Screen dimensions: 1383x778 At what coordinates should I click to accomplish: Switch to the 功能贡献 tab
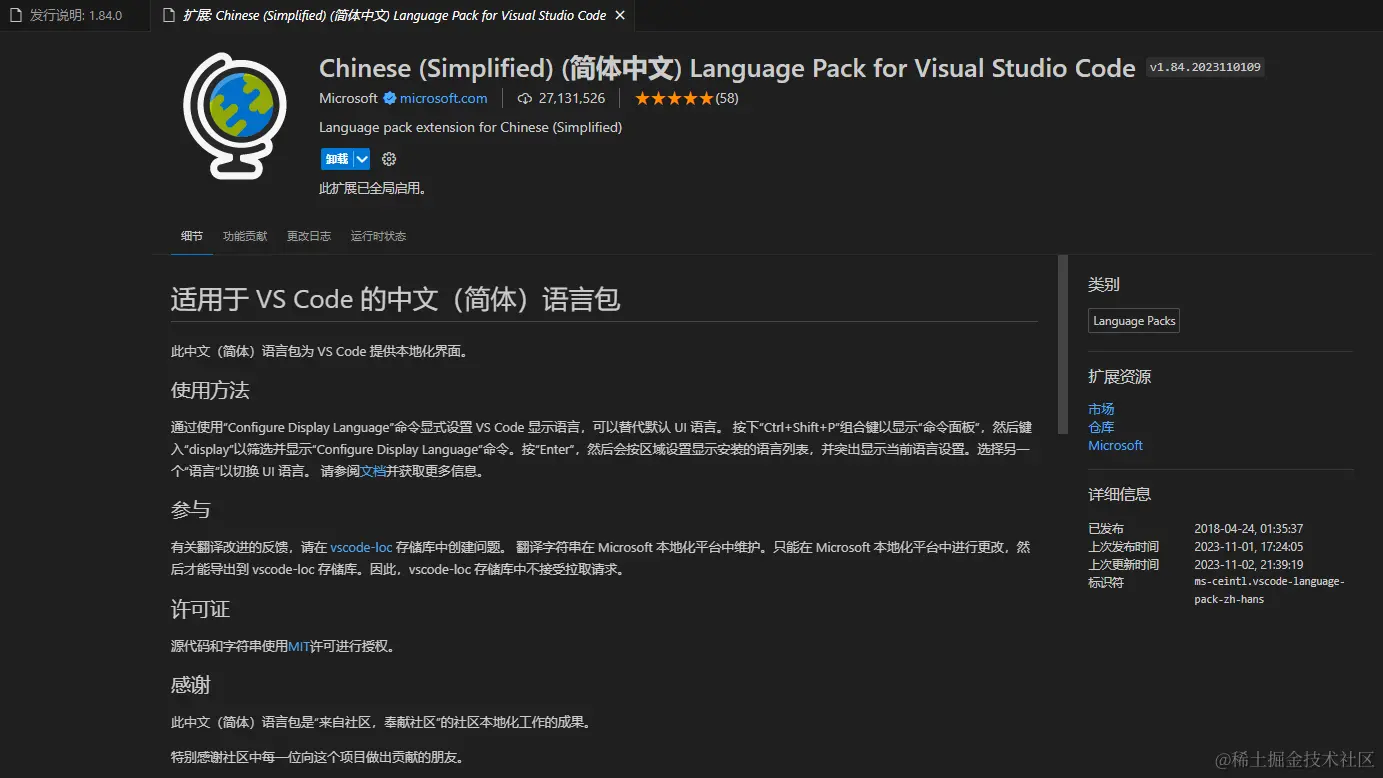(x=244, y=236)
